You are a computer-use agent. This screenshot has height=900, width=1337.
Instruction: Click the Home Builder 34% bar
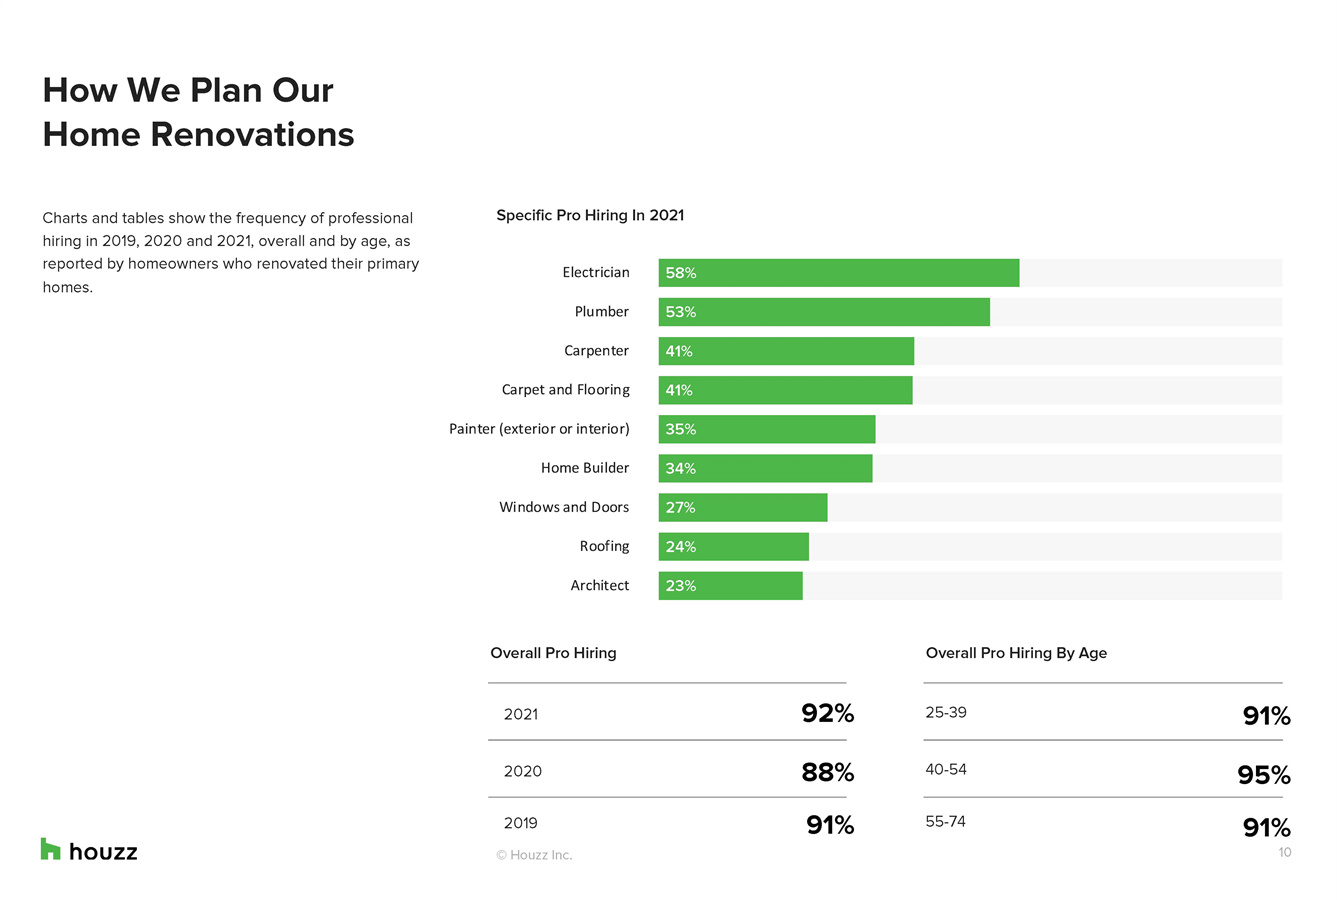point(765,468)
